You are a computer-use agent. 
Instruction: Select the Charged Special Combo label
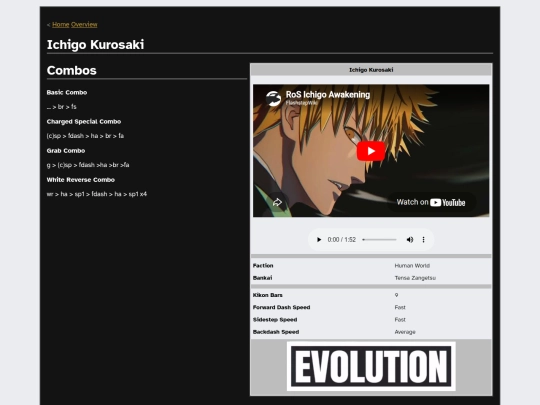[84, 122]
